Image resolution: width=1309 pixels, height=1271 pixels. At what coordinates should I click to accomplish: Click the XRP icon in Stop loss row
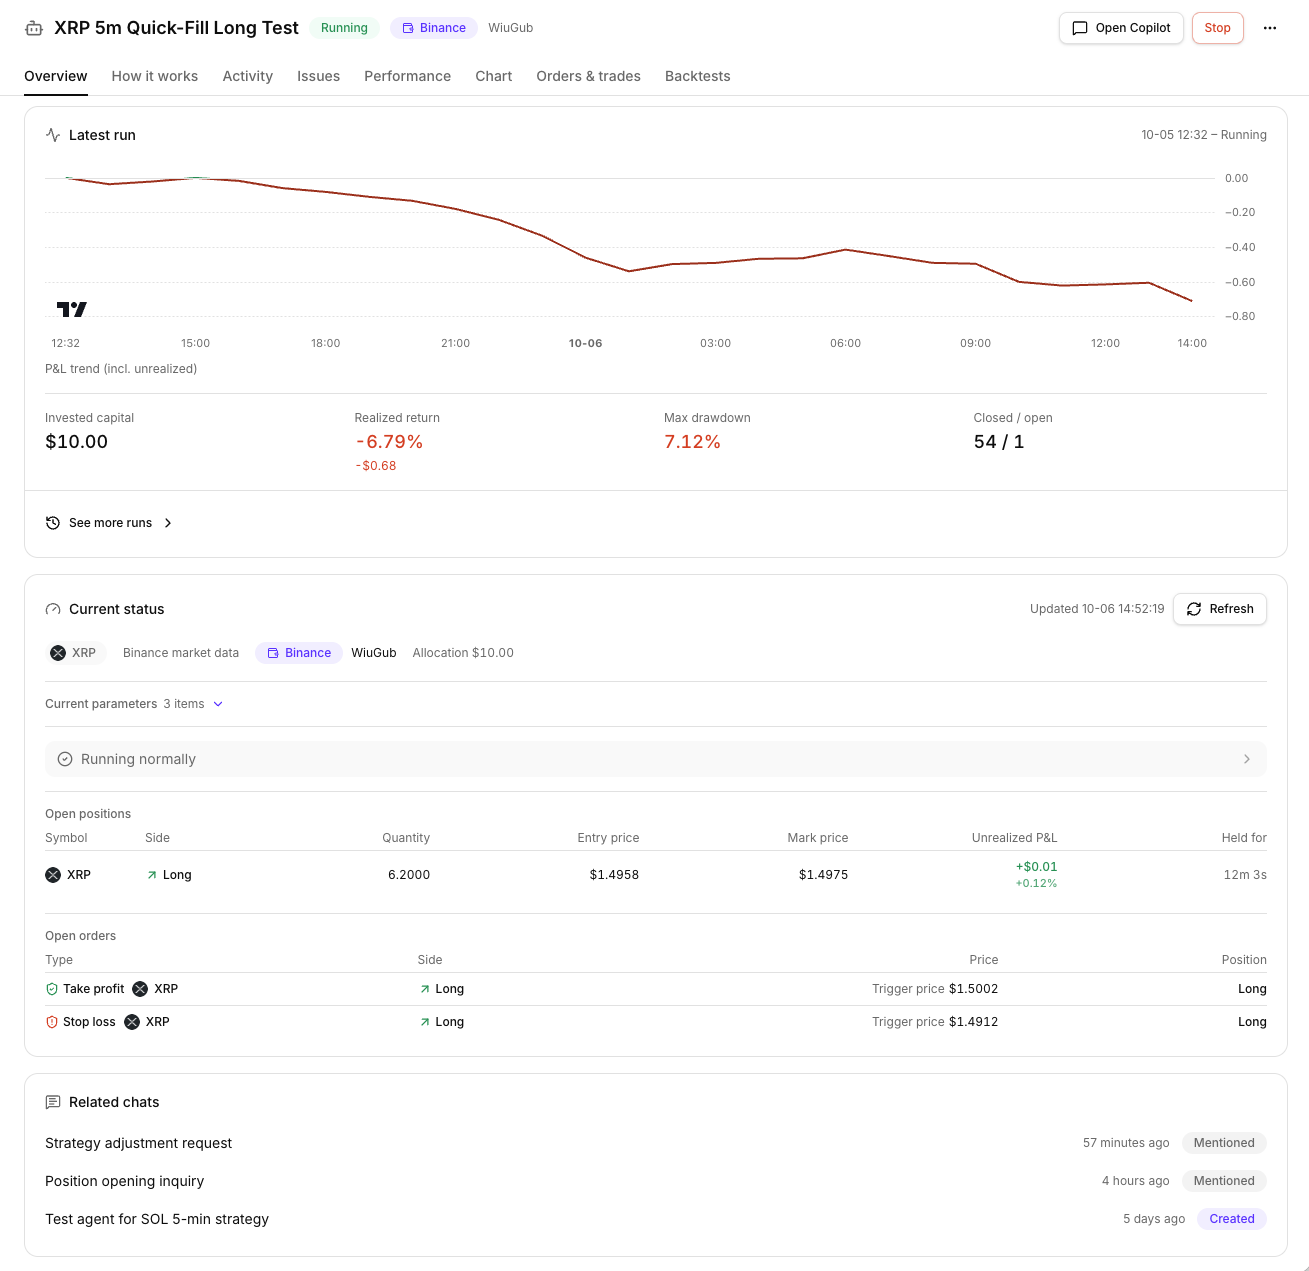(x=132, y=1022)
